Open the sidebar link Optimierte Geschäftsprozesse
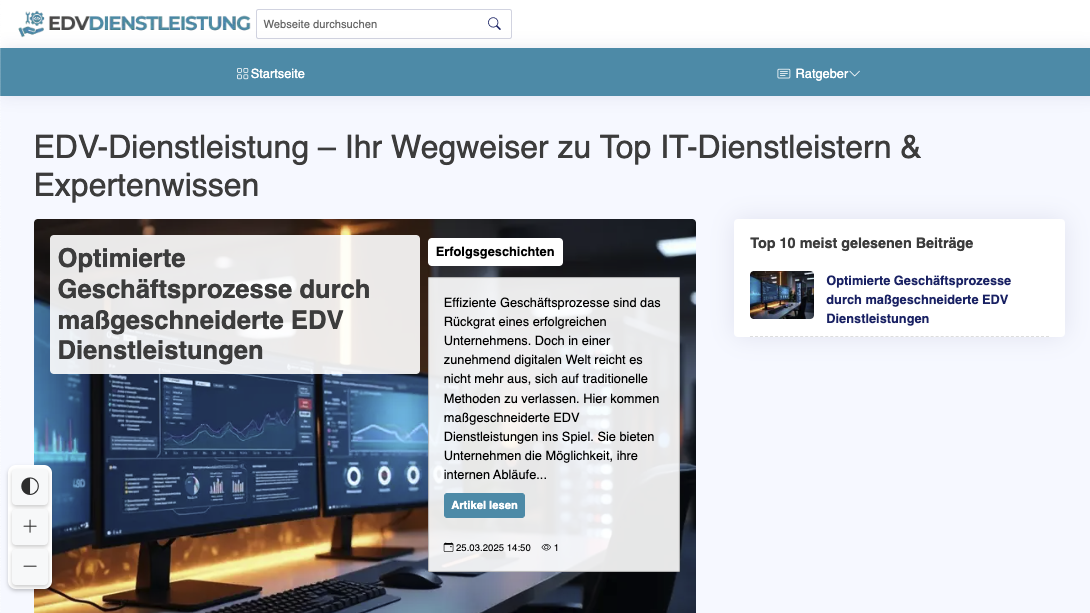1090x613 pixels. pyautogui.click(x=919, y=299)
